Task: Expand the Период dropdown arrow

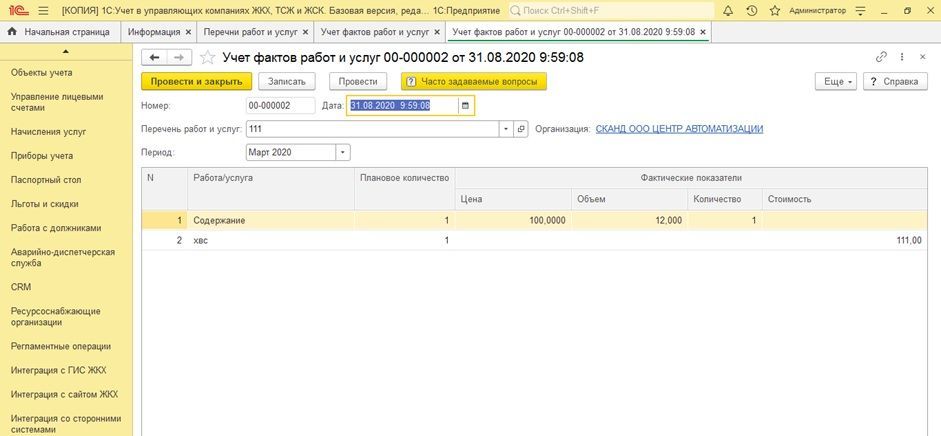Action: (343, 152)
